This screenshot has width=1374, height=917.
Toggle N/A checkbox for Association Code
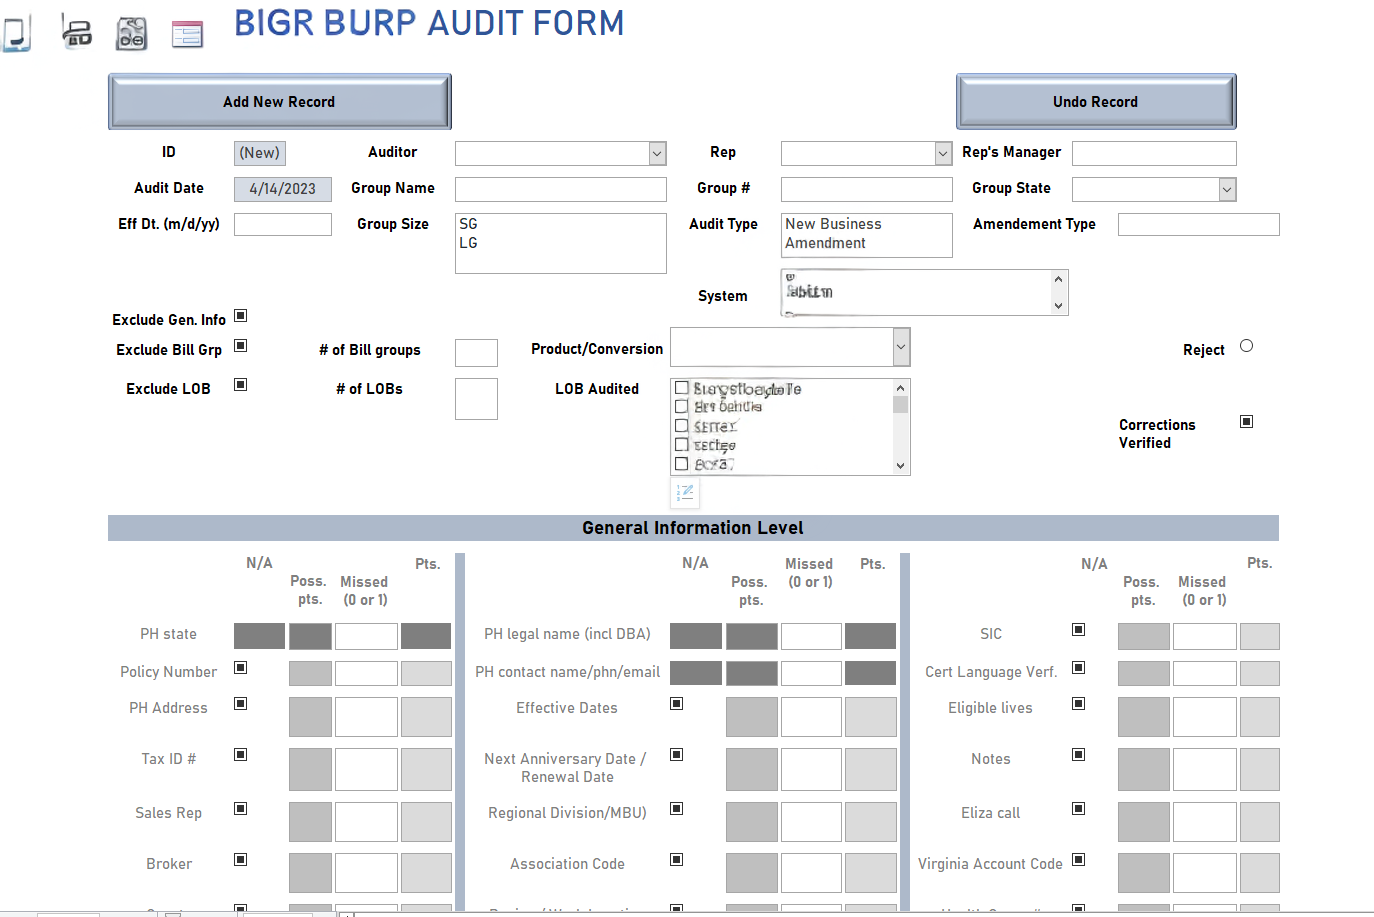(677, 860)
